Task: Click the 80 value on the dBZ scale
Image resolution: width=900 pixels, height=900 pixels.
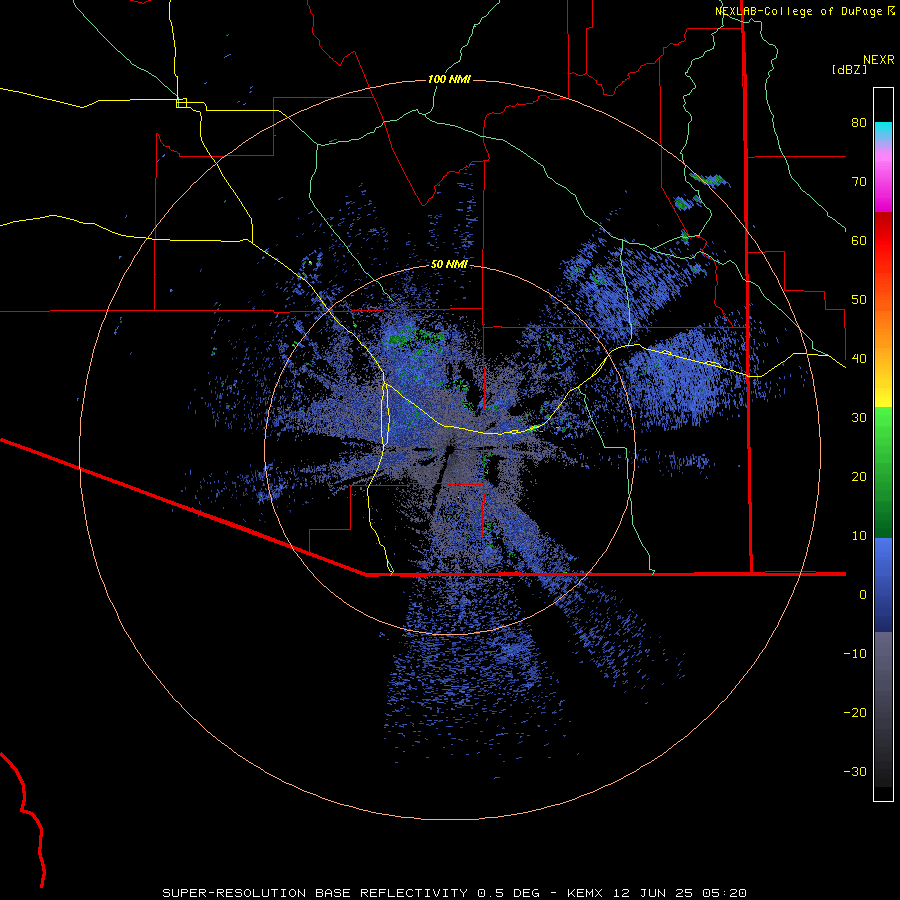Action: click(x=859, y=123)
